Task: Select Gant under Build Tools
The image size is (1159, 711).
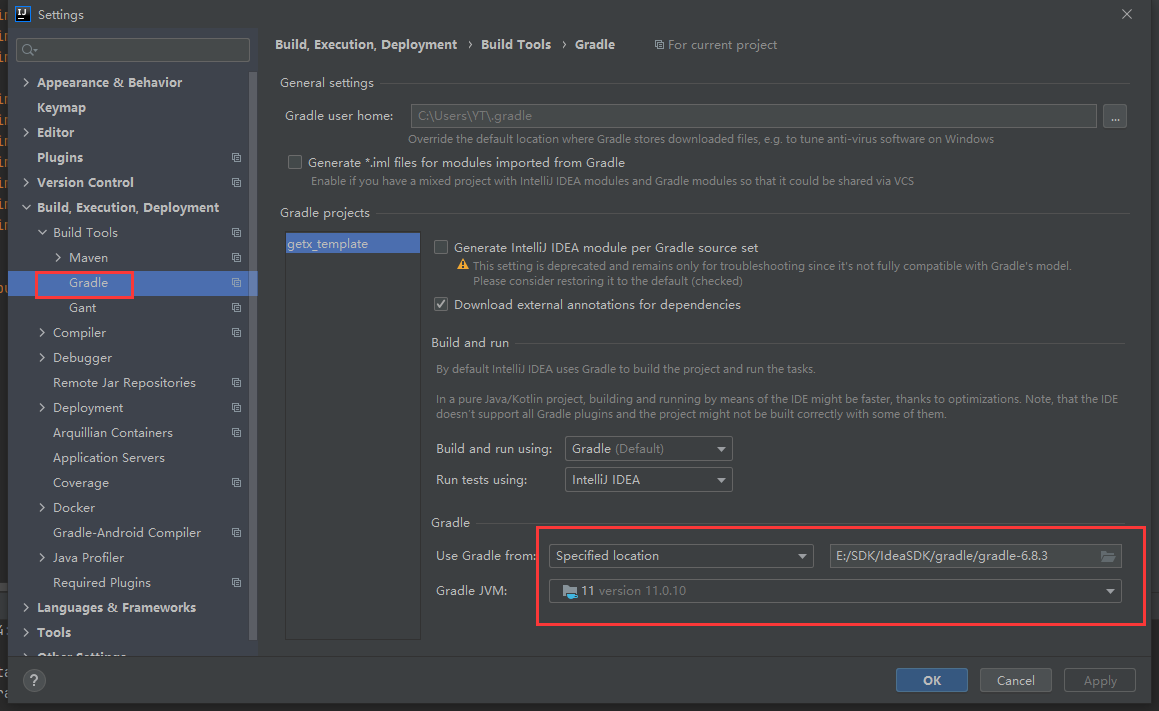Action: (83, 307)
